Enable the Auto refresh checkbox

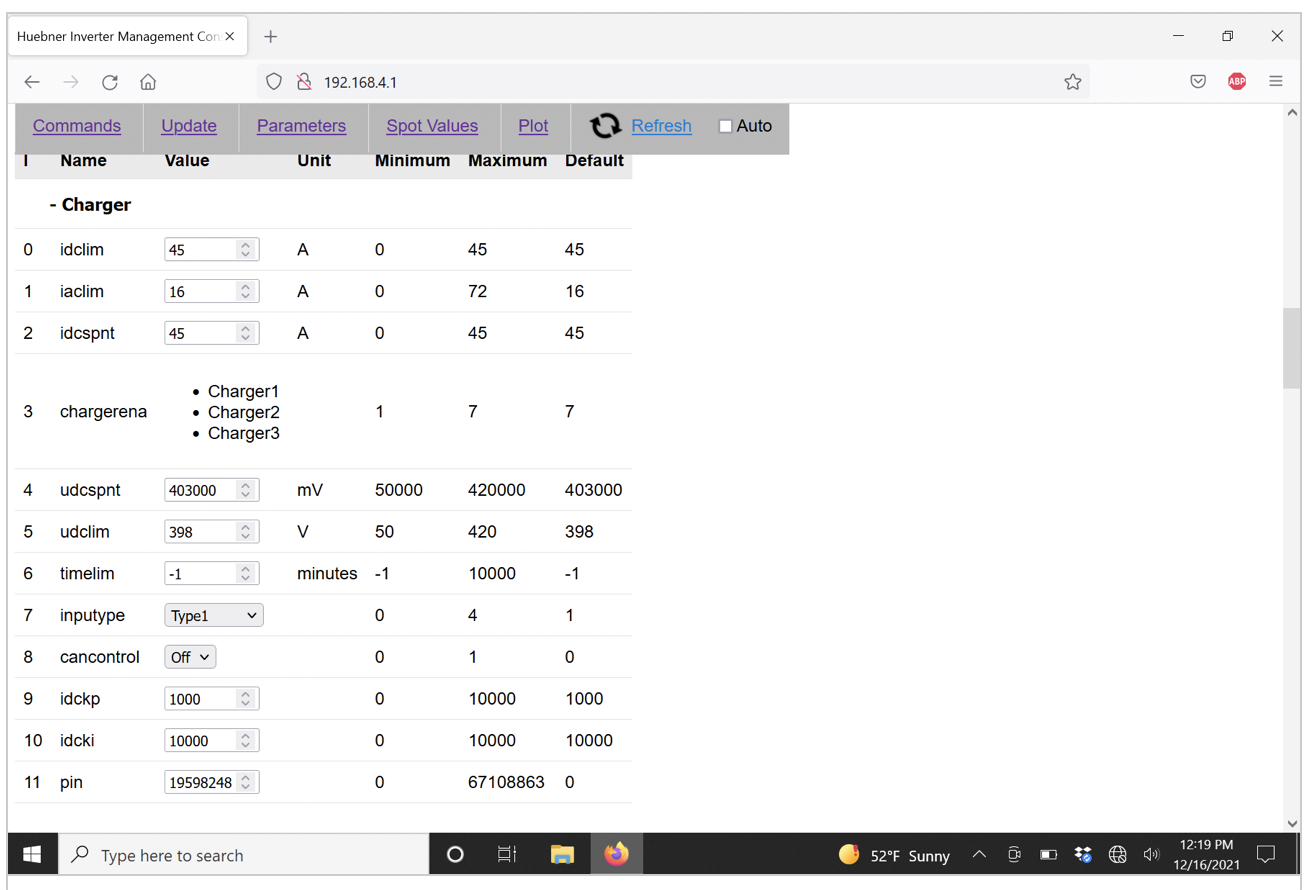coord(725,126)
